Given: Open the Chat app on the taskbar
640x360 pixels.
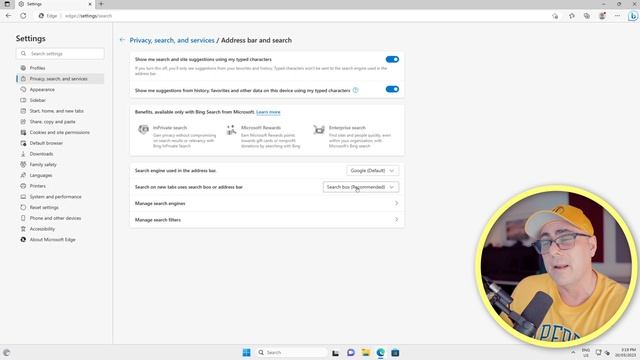Looking at the screenshot, I should pyautogui.click(x=351, y=353).
